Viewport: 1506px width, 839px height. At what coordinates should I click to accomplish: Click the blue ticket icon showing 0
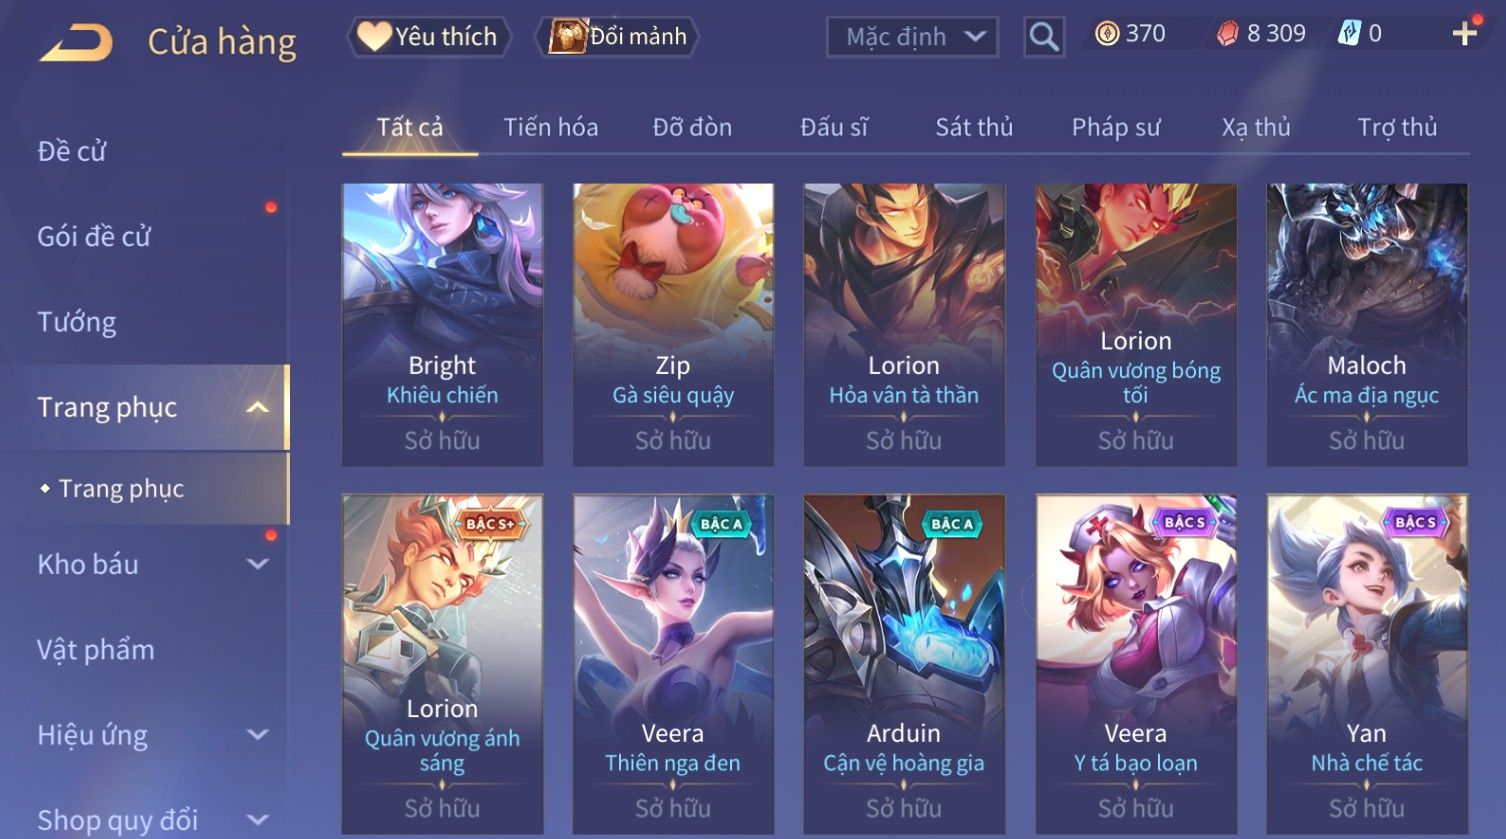pos(1350,34)
